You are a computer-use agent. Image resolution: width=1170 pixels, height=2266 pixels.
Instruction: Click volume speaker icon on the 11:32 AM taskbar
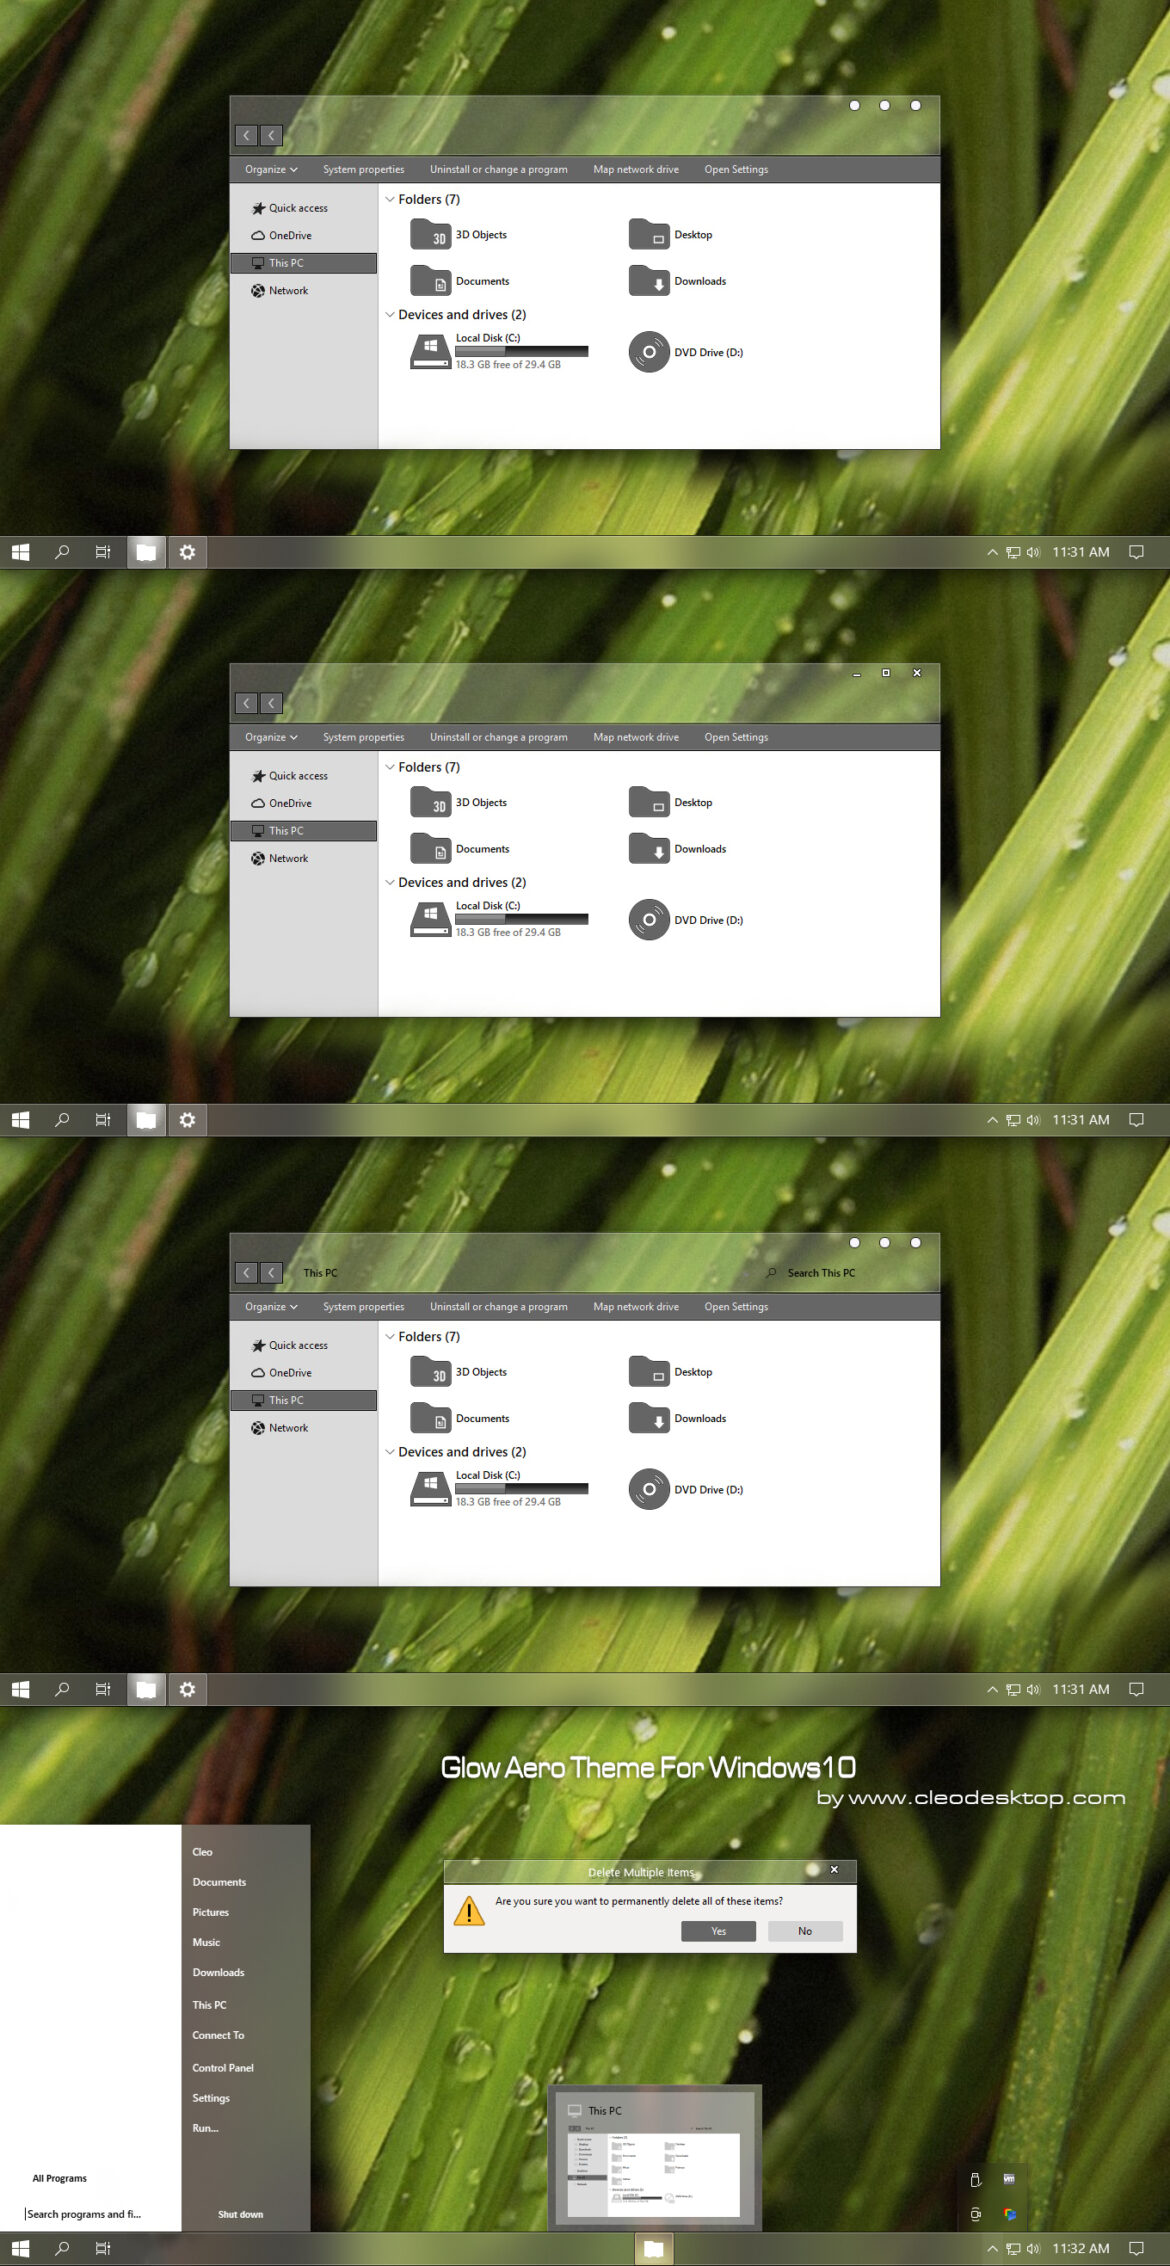click(1033, 2248)
